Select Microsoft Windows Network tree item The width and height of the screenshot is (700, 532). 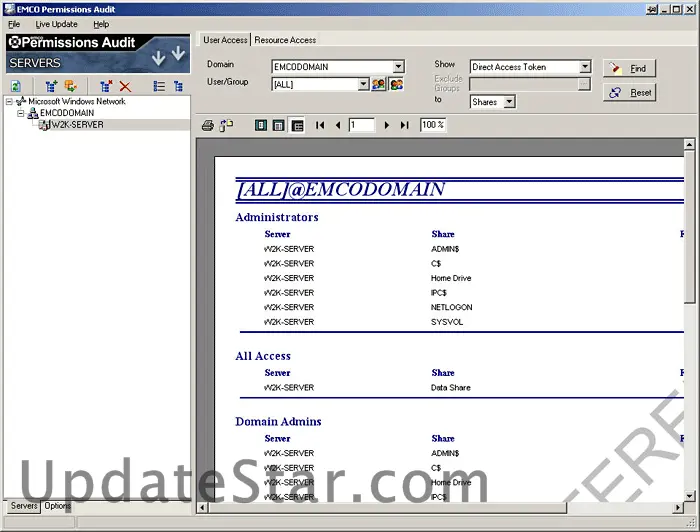pyautogui.click(x=77, y=101)
